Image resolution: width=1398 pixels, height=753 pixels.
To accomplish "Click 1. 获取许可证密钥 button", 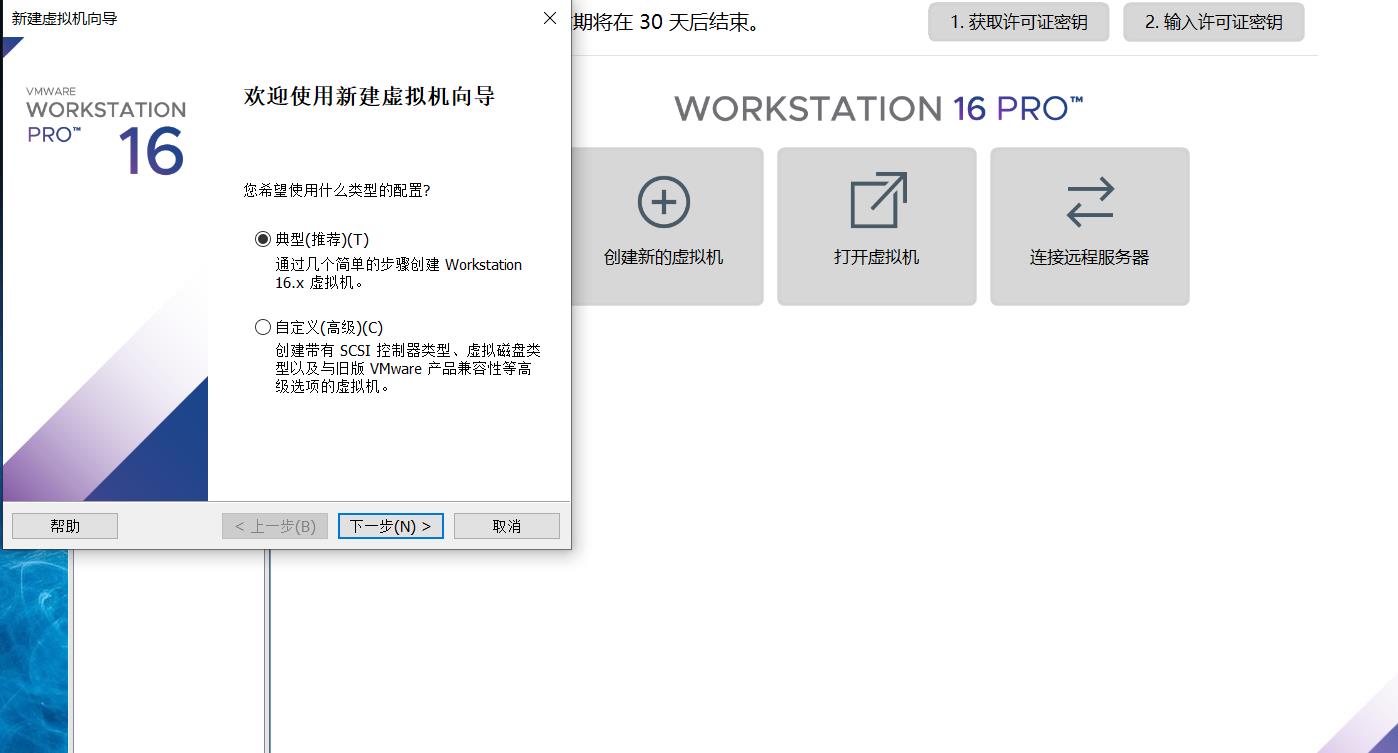I will pyautogui.click(x=1018, y=22).
